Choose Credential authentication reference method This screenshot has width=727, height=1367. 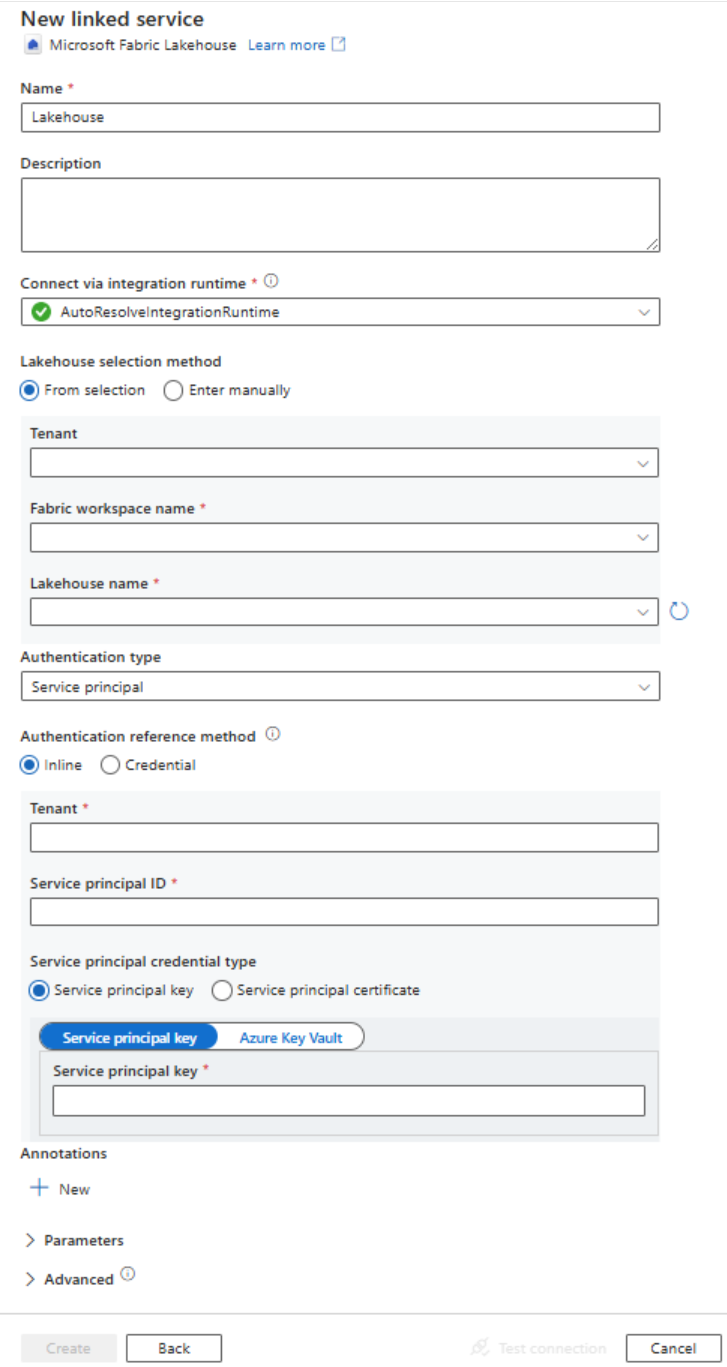(x=110, y=765)
